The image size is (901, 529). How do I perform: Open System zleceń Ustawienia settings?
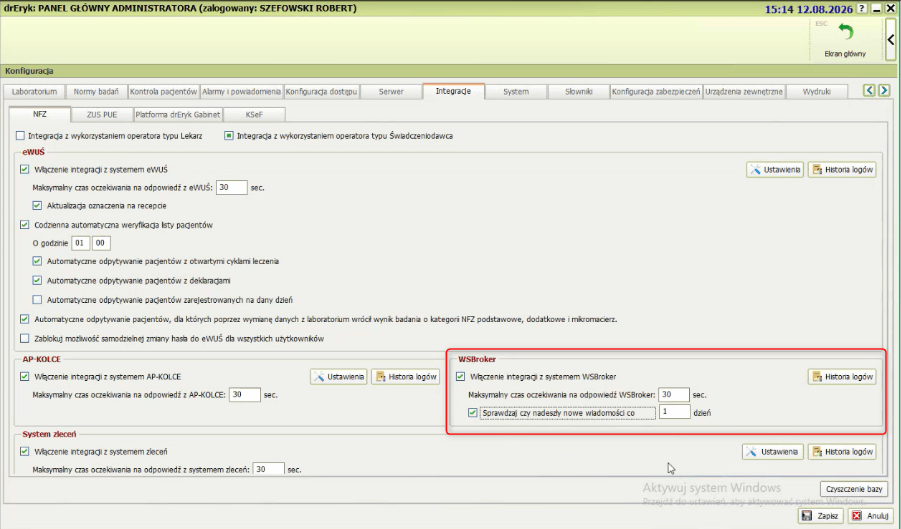click(772, 452)
